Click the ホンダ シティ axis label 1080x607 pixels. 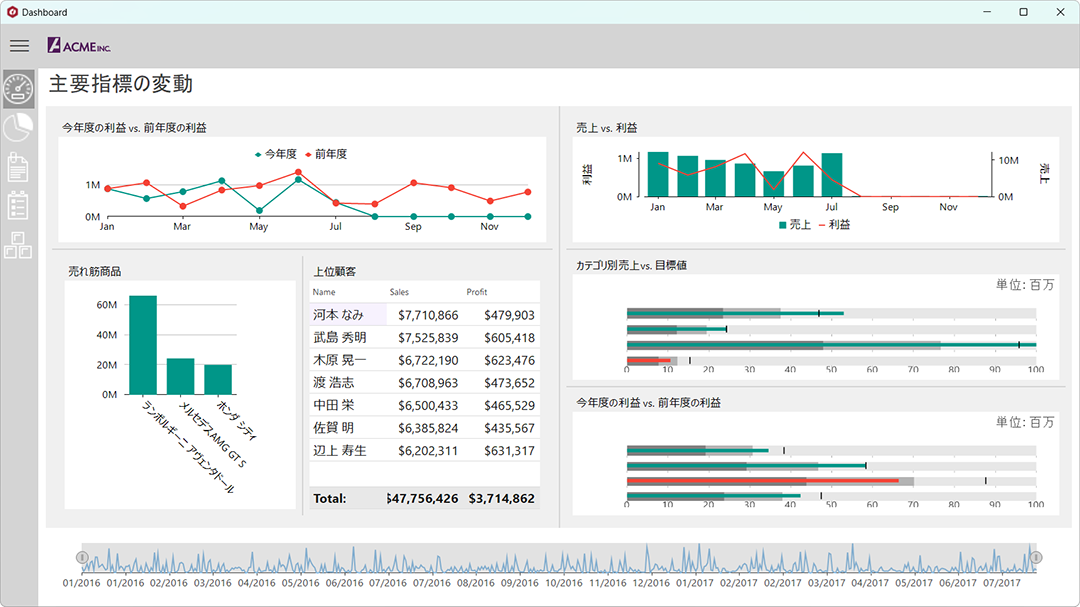coord(236,420)
